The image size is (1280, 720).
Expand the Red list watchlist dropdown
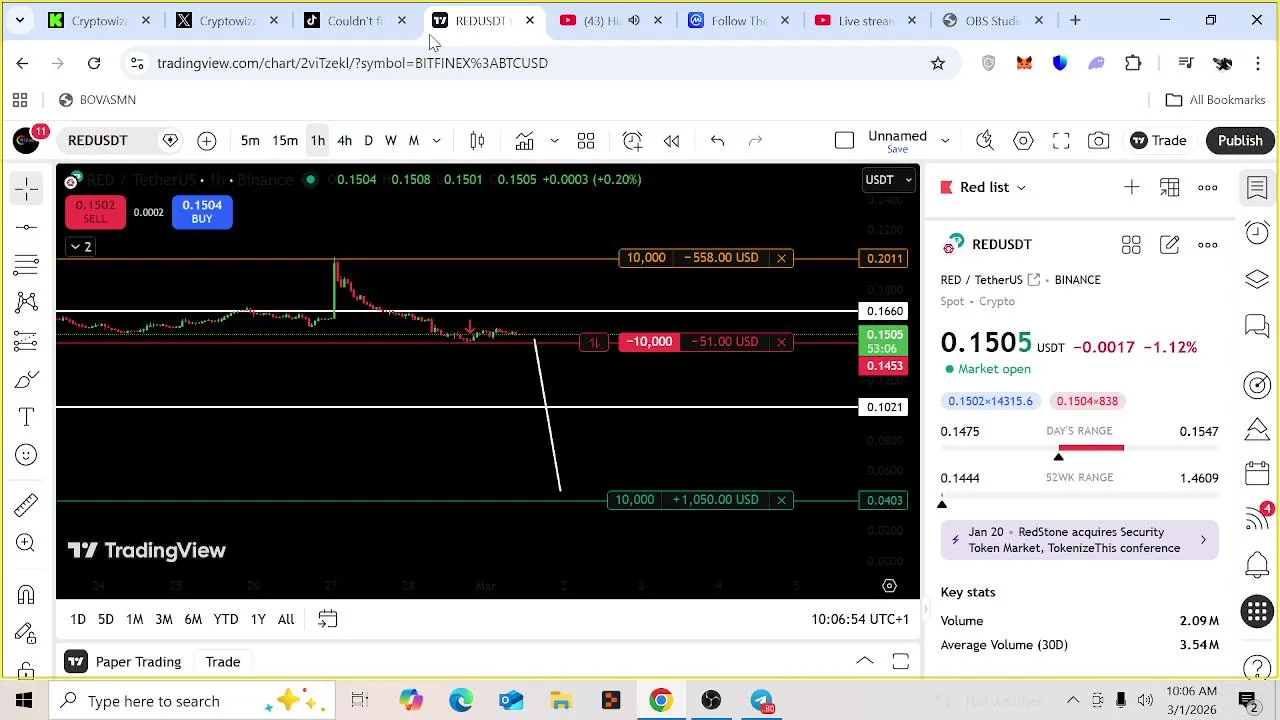(1021, 187)
